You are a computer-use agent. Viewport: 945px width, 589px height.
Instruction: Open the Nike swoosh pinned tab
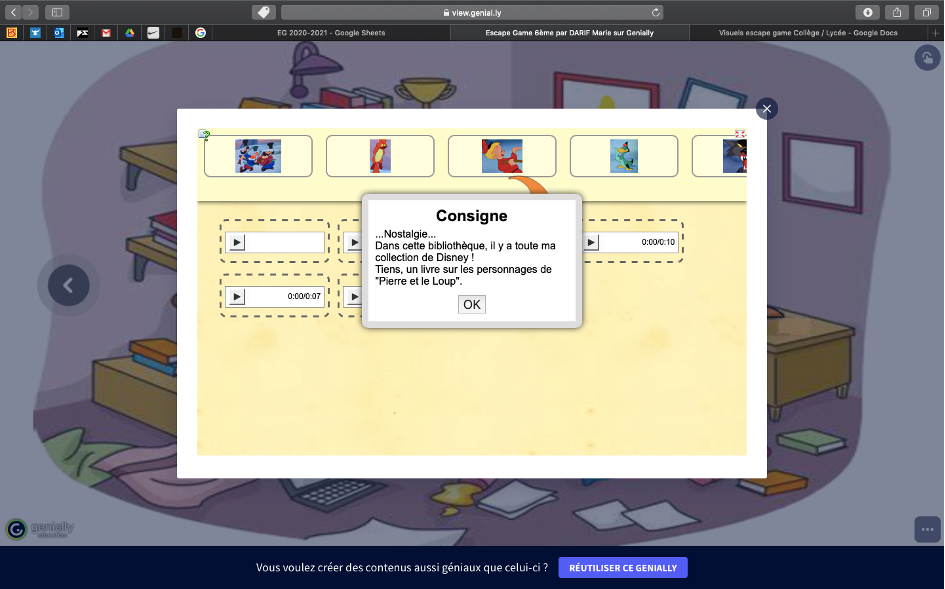click(x=153, y=33)
